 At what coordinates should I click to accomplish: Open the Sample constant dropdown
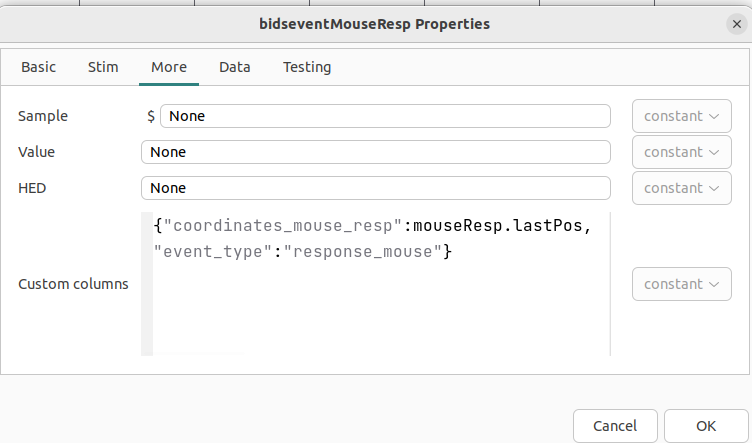pos(682,116)
